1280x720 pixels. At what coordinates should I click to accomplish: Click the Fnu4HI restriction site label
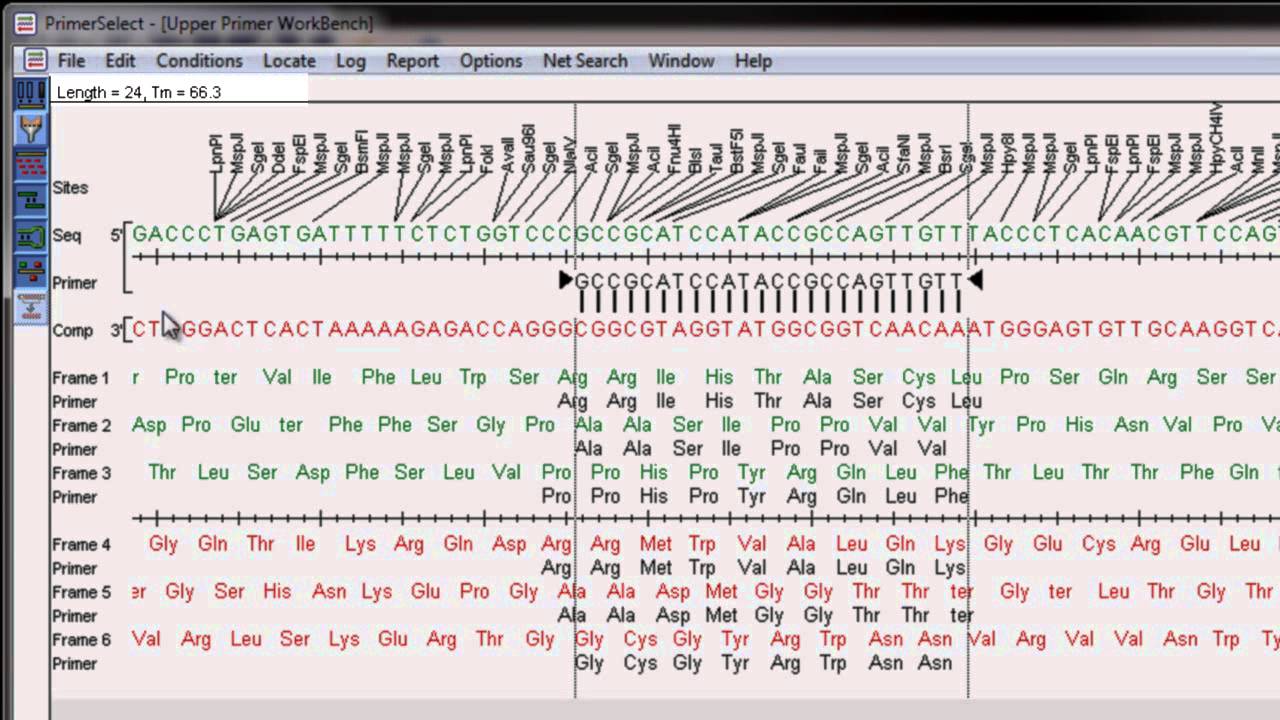click(x=674, y=149)
